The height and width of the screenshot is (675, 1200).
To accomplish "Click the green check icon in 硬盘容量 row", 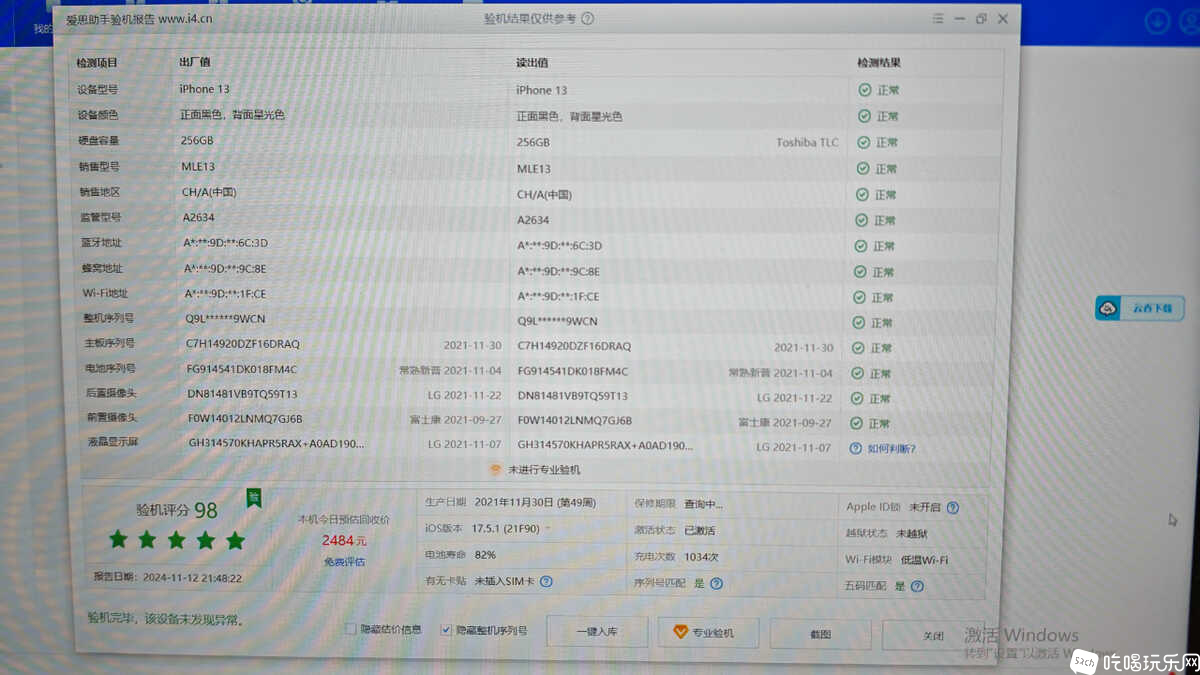I will click(x=863, y=142).
